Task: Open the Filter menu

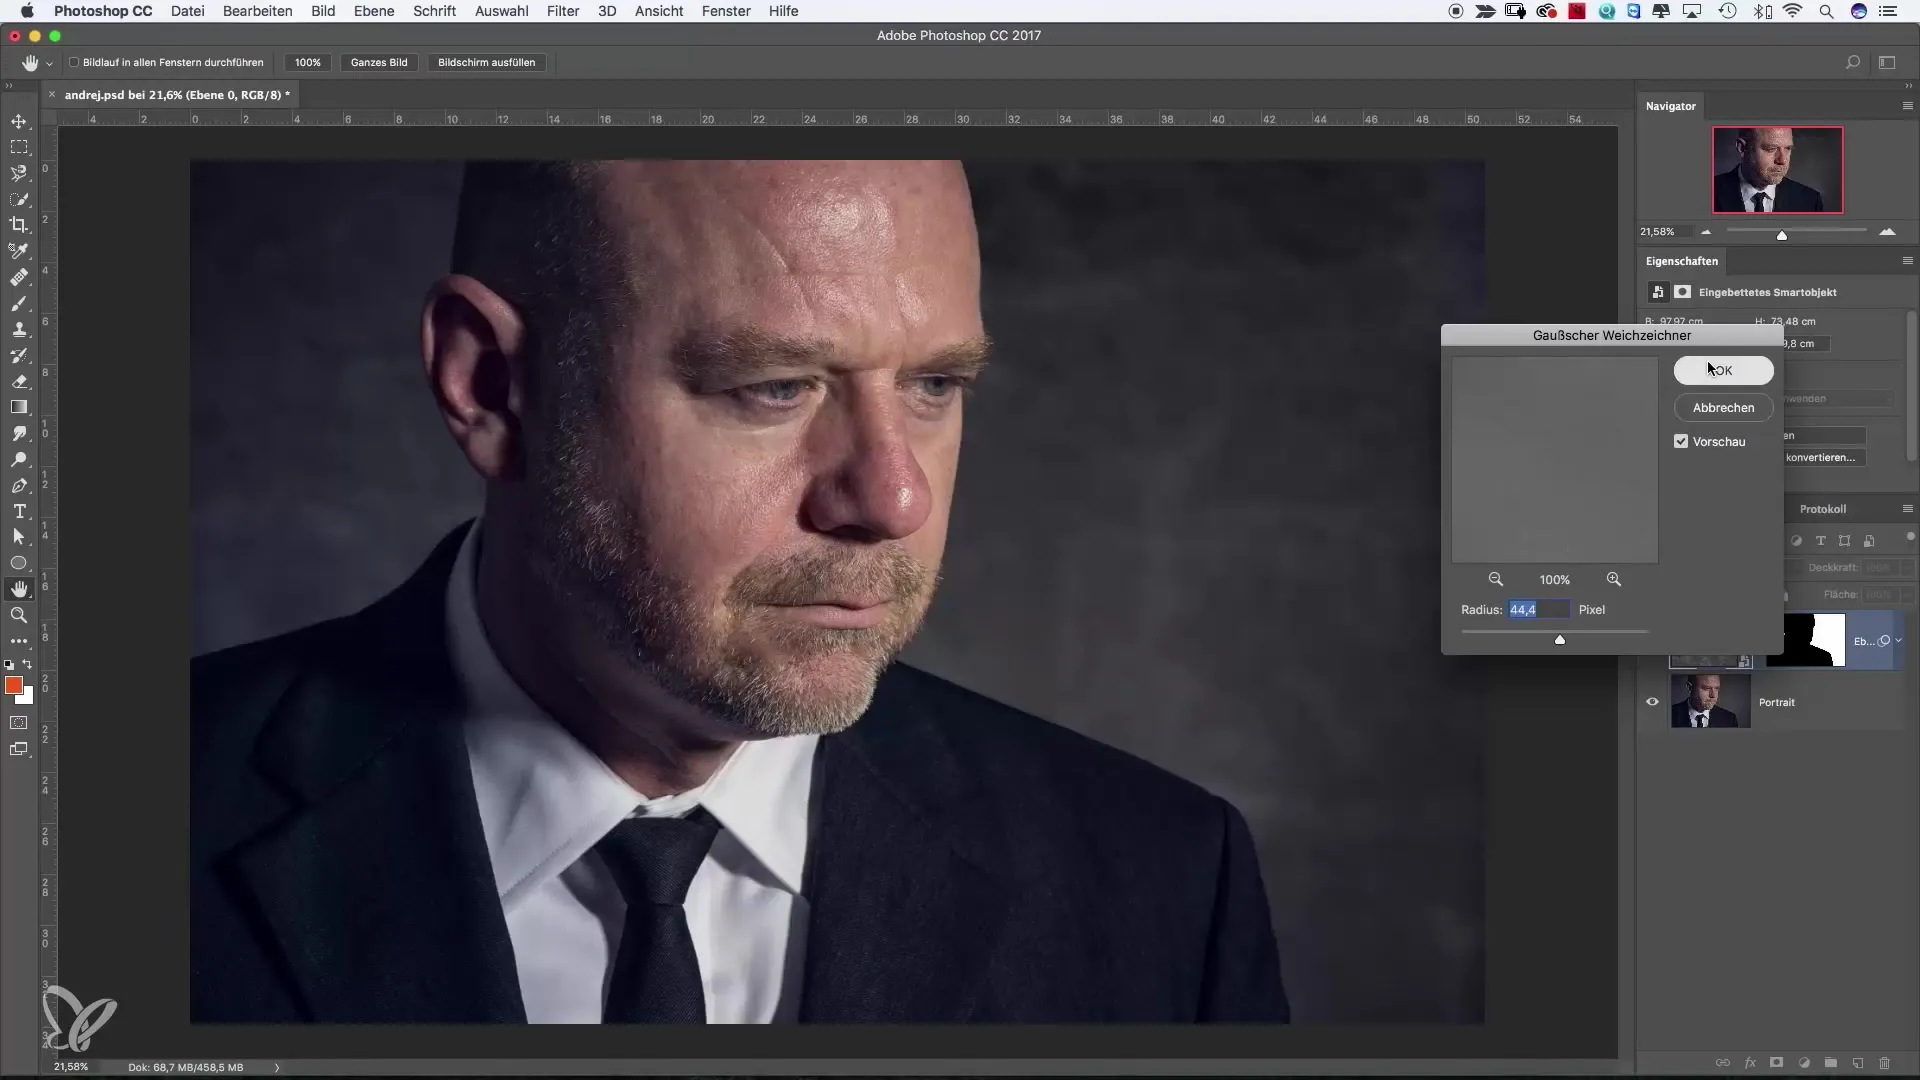Action: click(563, 11)
